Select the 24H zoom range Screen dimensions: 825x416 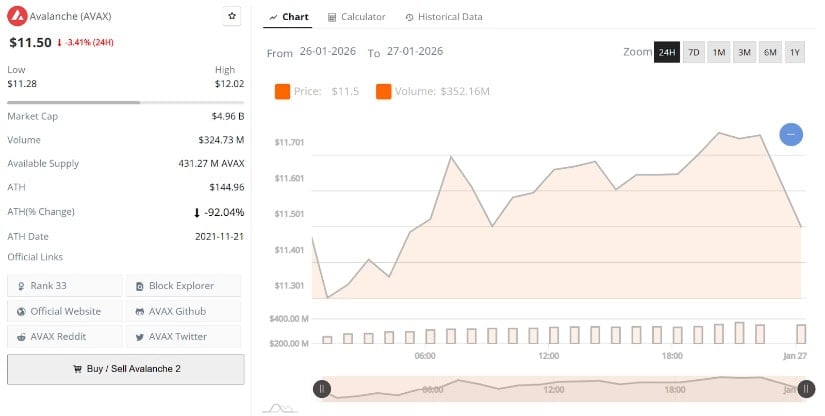click(667, 52)
